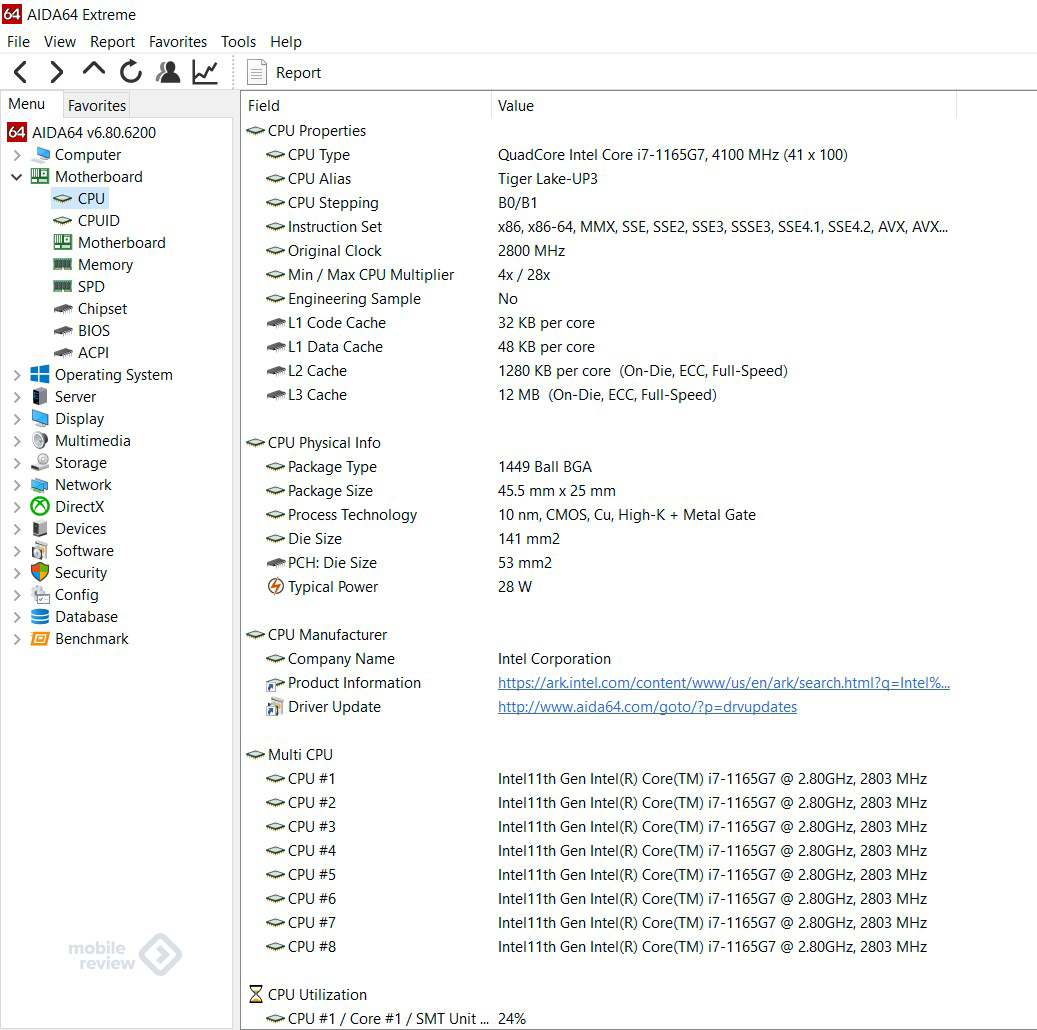The width and height of the screenshot is (1037, 1030).
Task: Select the Server icon
Action: pos(40,396)
